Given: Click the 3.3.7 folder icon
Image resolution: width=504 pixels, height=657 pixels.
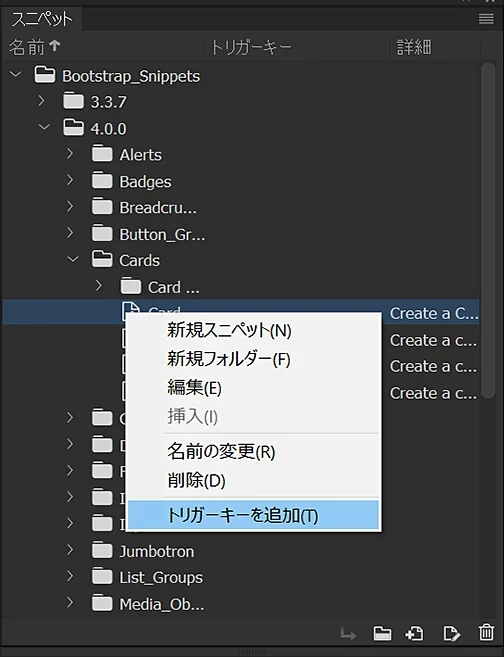Looking at the screenshot, I should [73, 101].
